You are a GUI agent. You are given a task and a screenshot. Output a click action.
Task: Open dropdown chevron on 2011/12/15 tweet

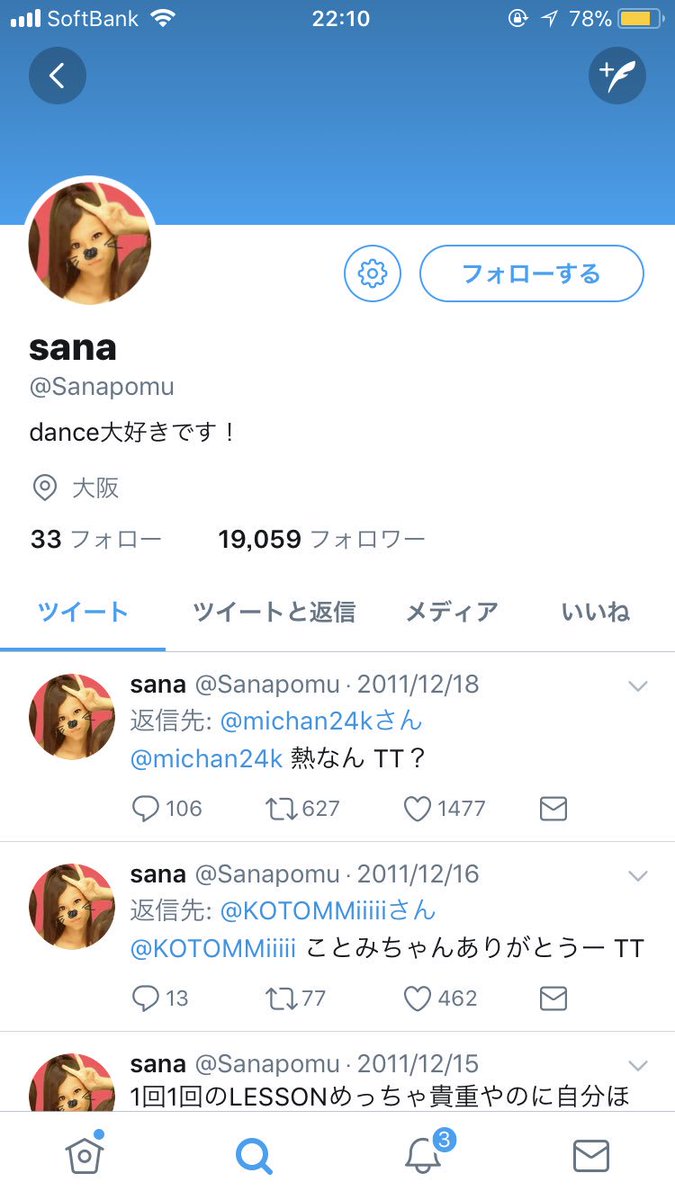(x=637, y=1065)
